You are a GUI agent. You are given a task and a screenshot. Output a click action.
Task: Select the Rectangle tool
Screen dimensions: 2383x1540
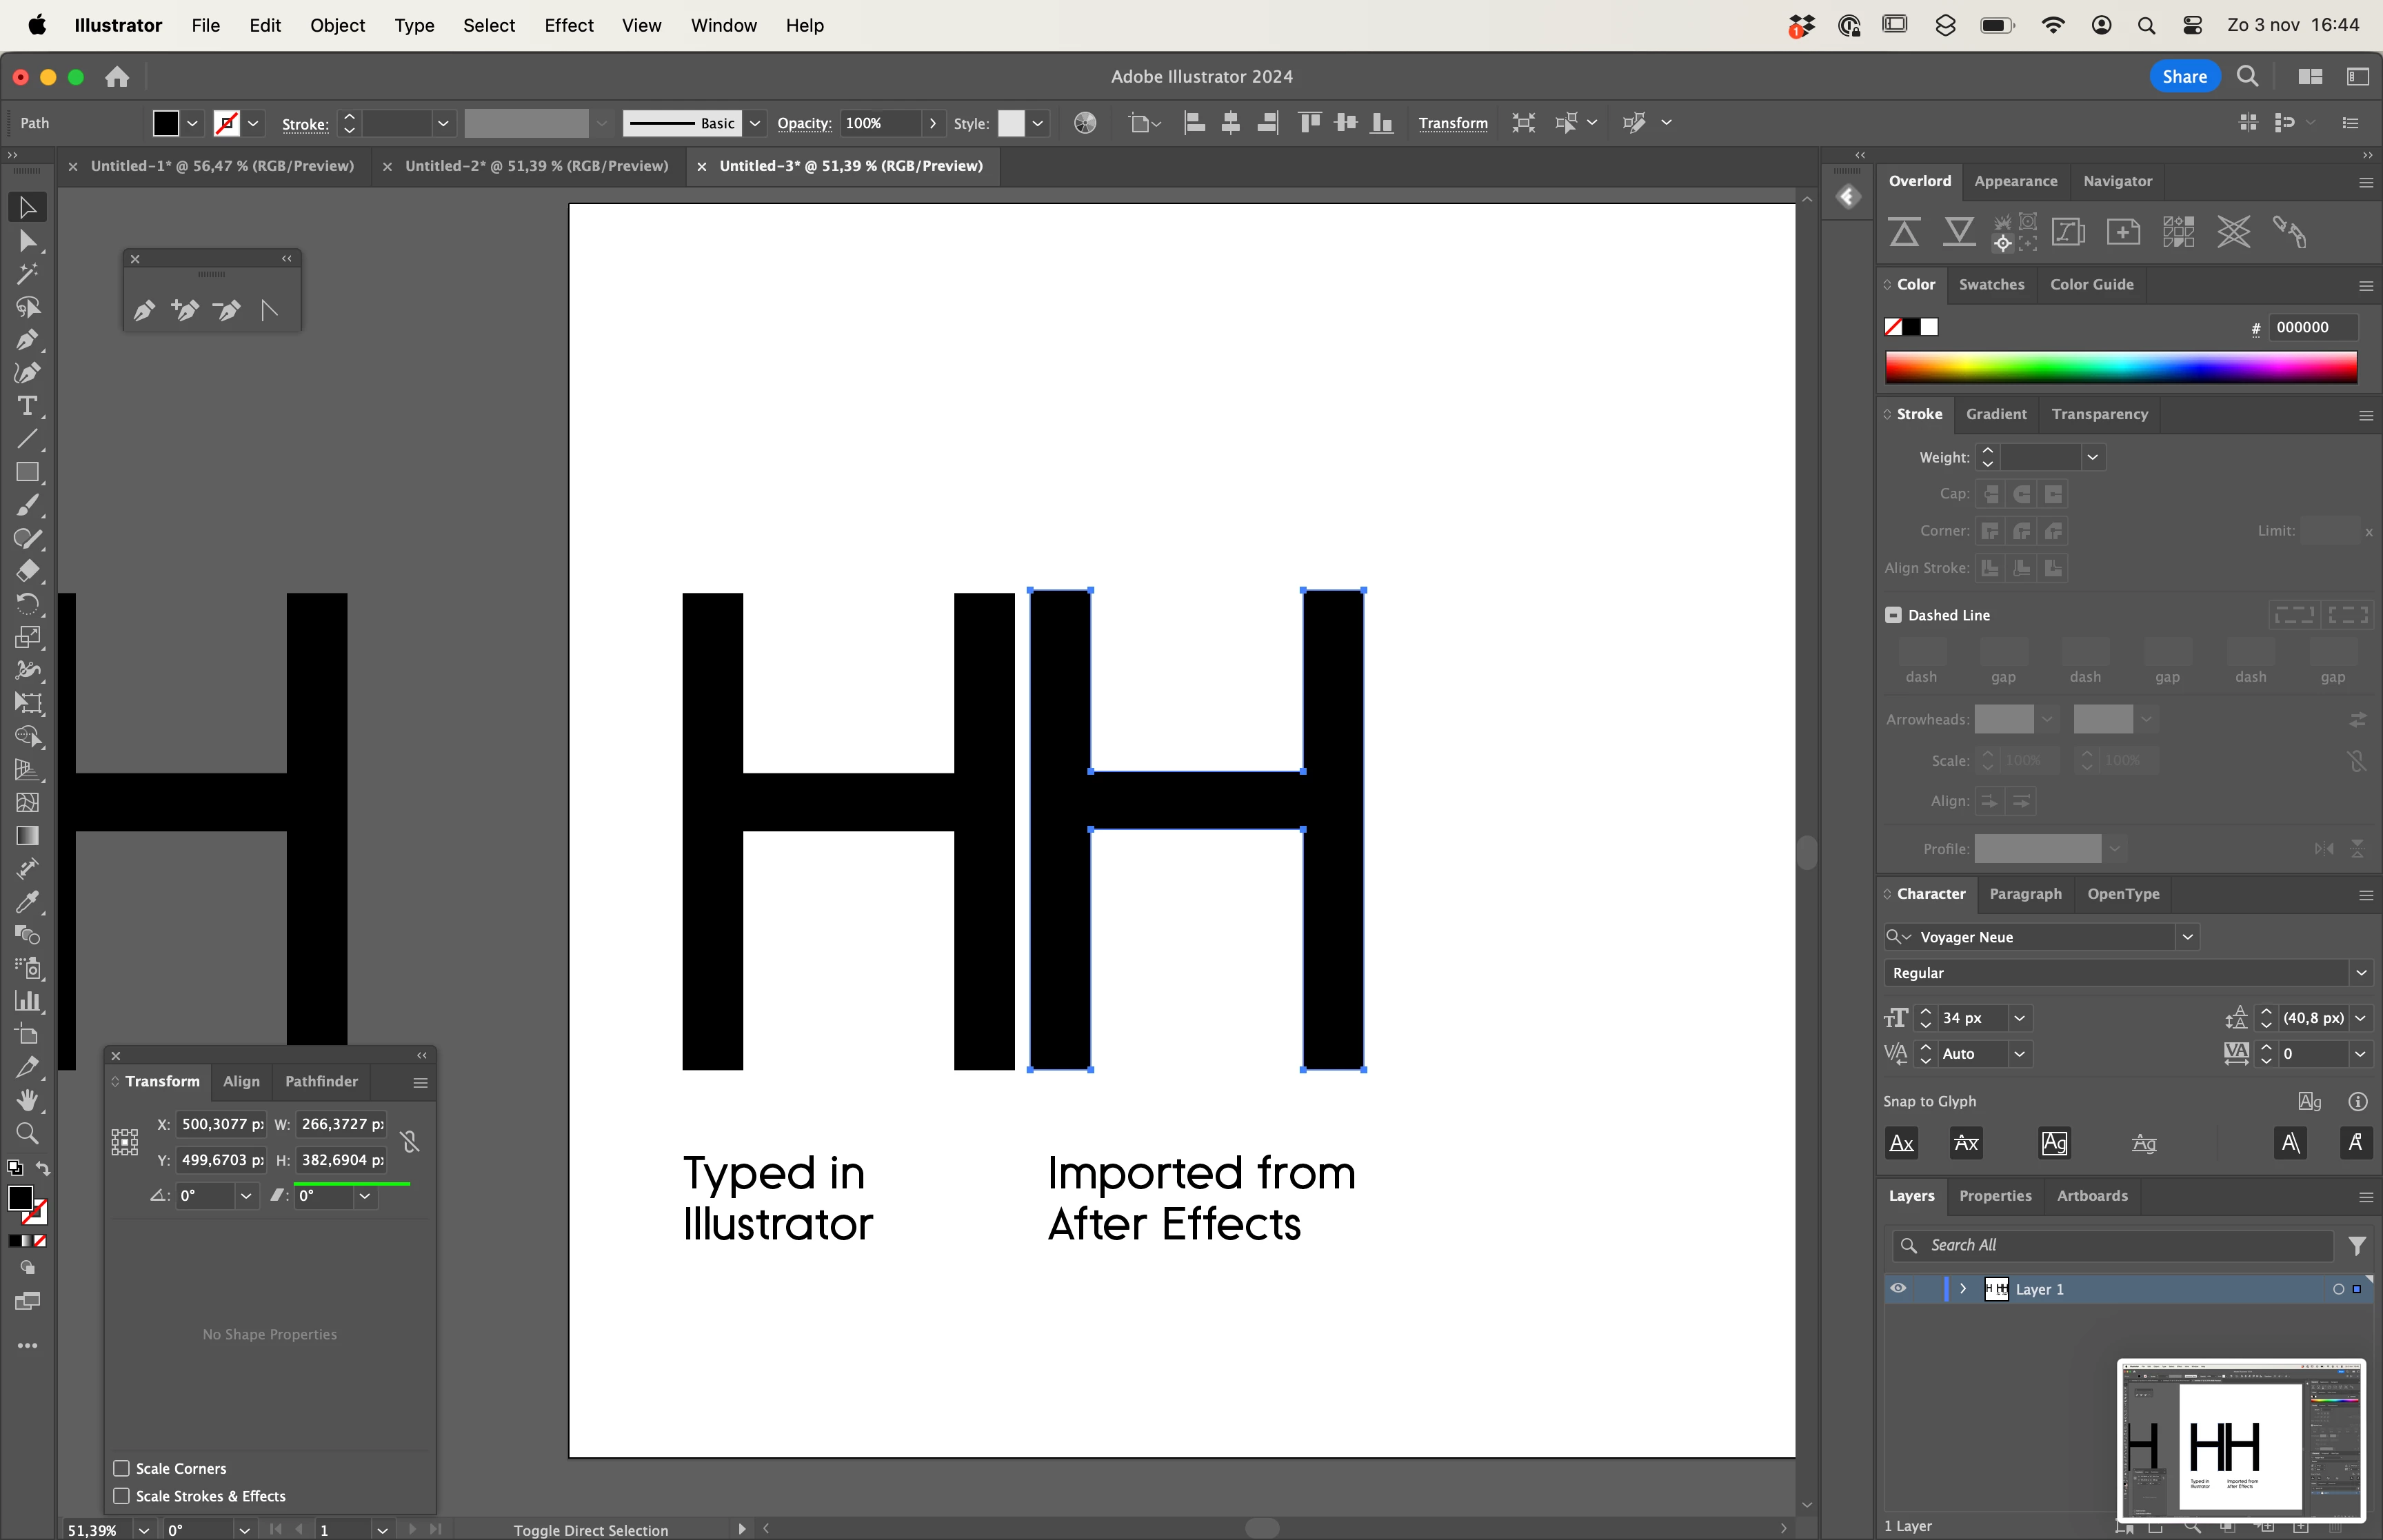point(27,472)
